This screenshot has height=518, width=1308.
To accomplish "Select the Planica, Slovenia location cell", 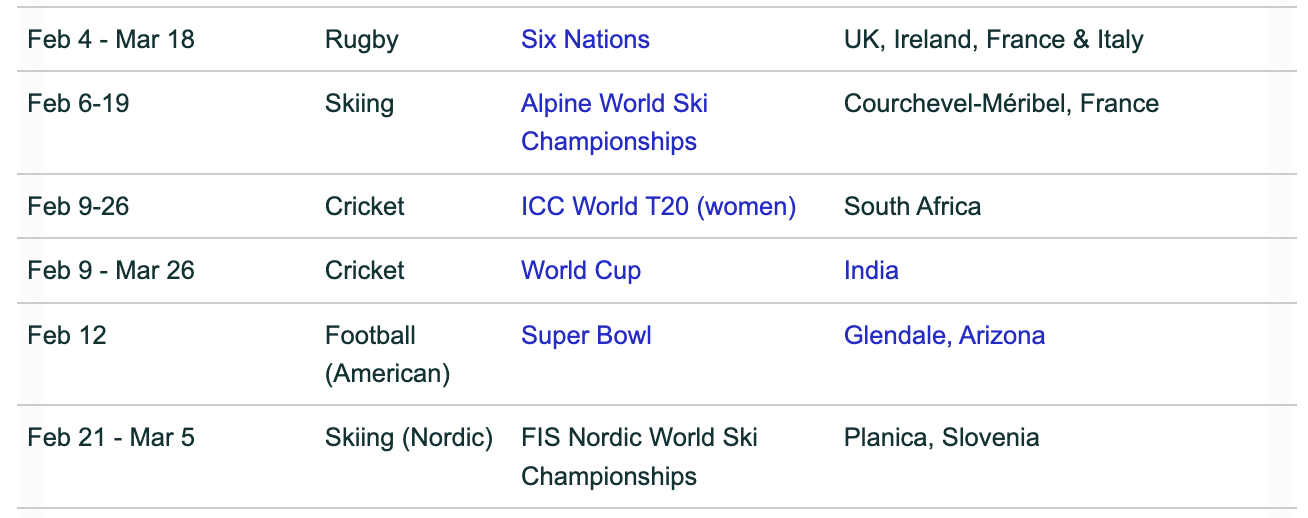I will 941,437.
